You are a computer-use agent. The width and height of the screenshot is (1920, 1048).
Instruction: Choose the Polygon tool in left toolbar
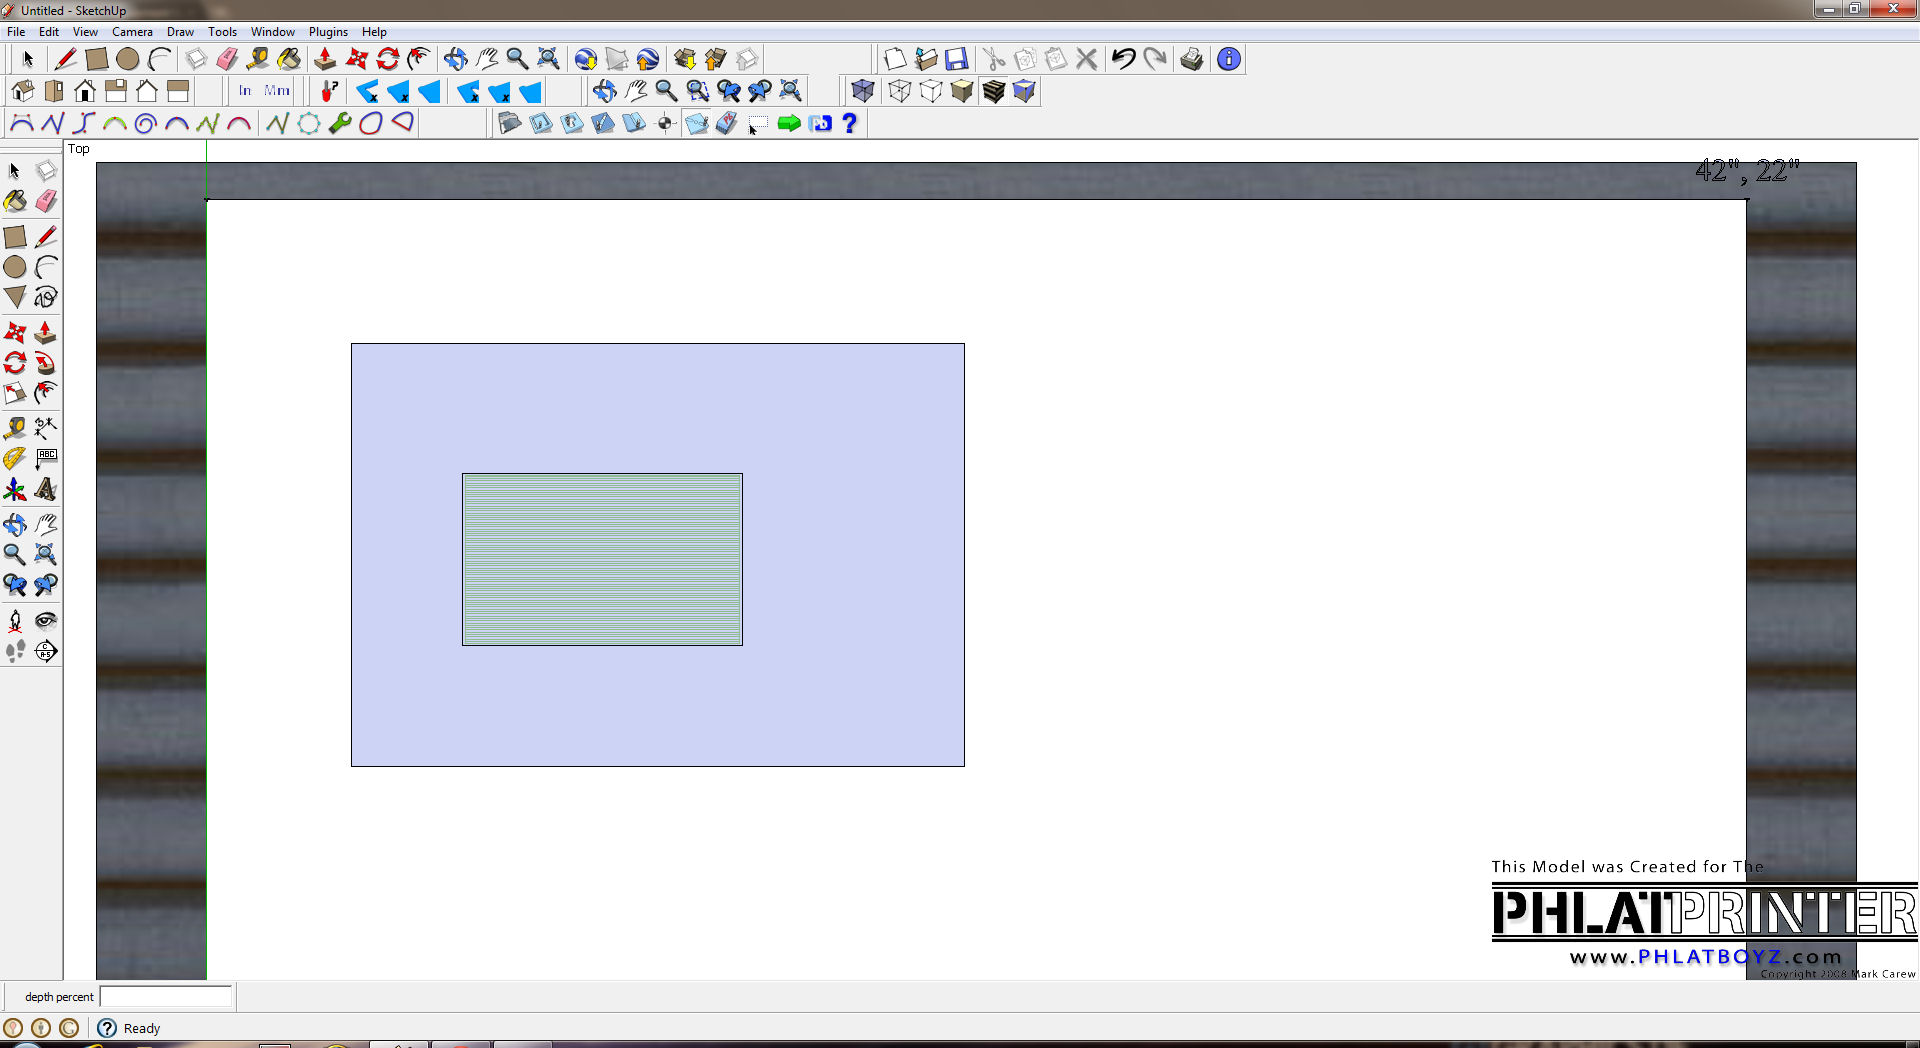(x=15, y=297)
